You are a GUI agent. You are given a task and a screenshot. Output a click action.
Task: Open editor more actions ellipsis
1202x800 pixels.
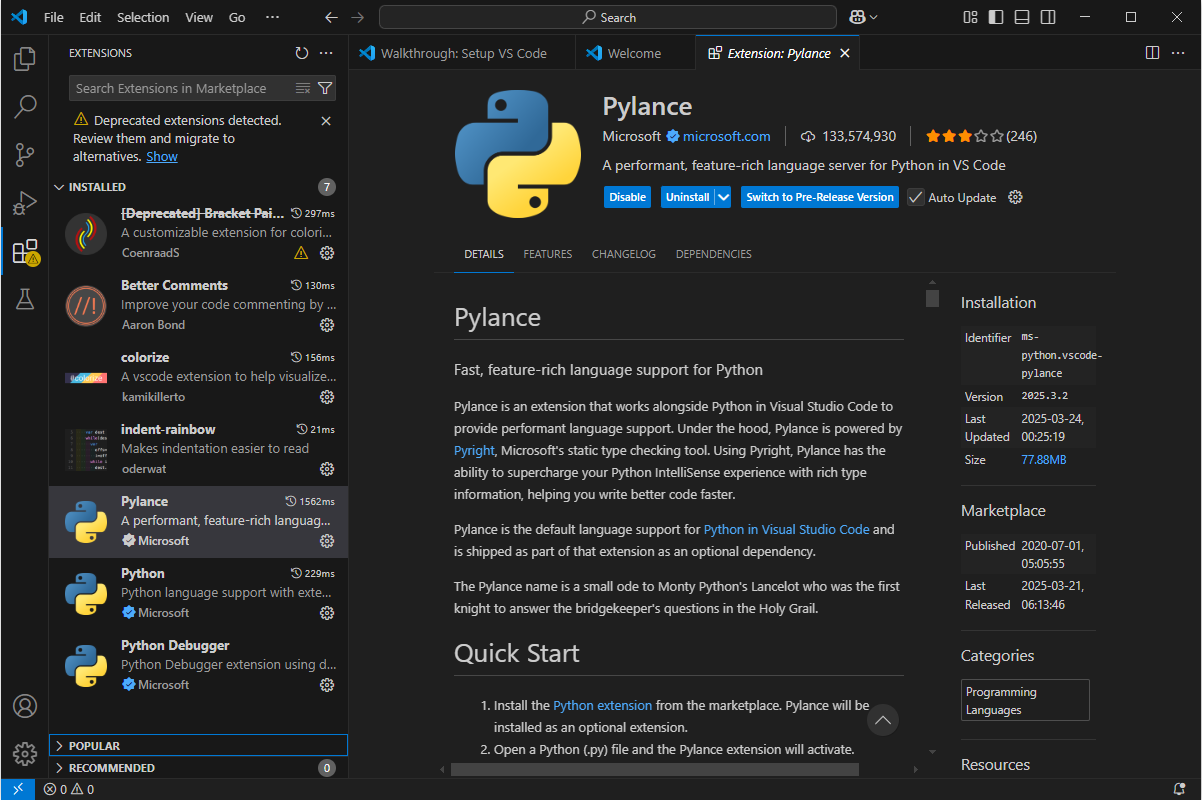[1178, 53]
